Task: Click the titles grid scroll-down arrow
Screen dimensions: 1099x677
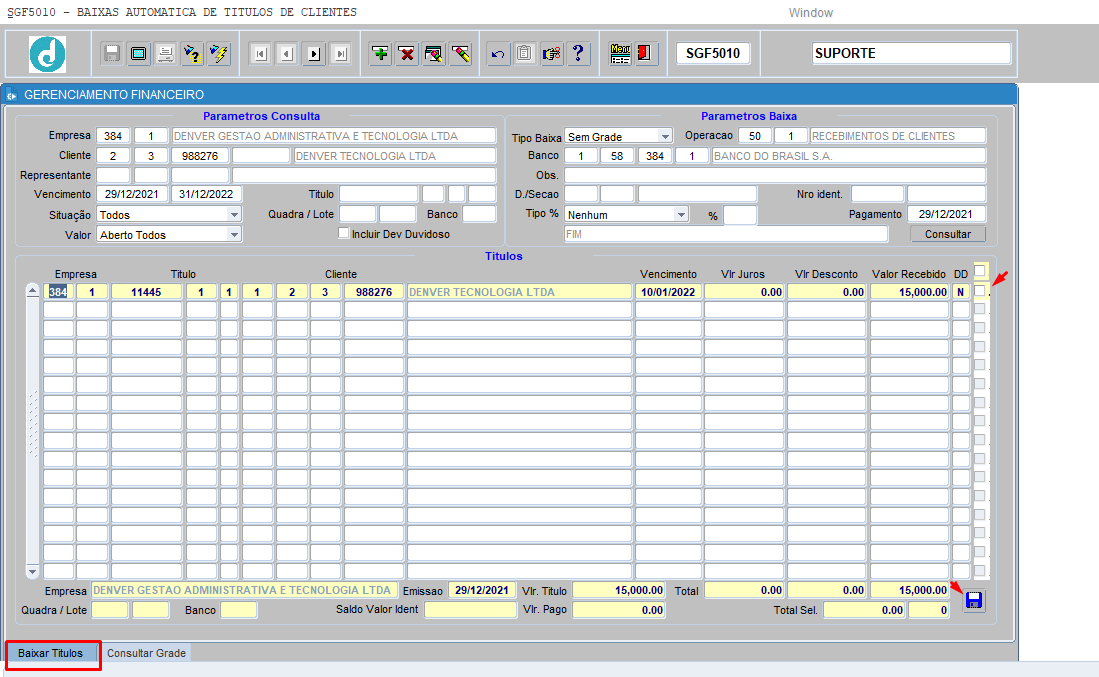Action: pyautogui.click(x=33, y=571)
